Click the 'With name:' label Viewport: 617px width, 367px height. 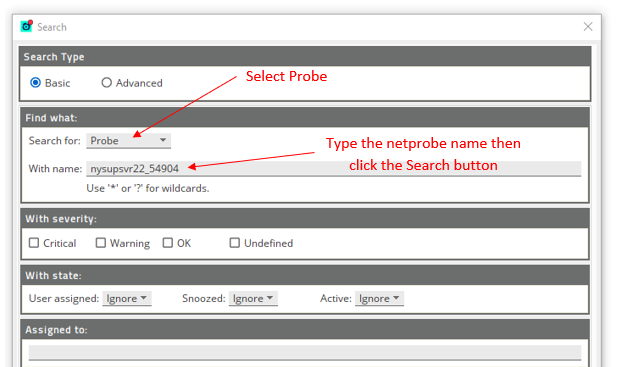tap(55, 169)
